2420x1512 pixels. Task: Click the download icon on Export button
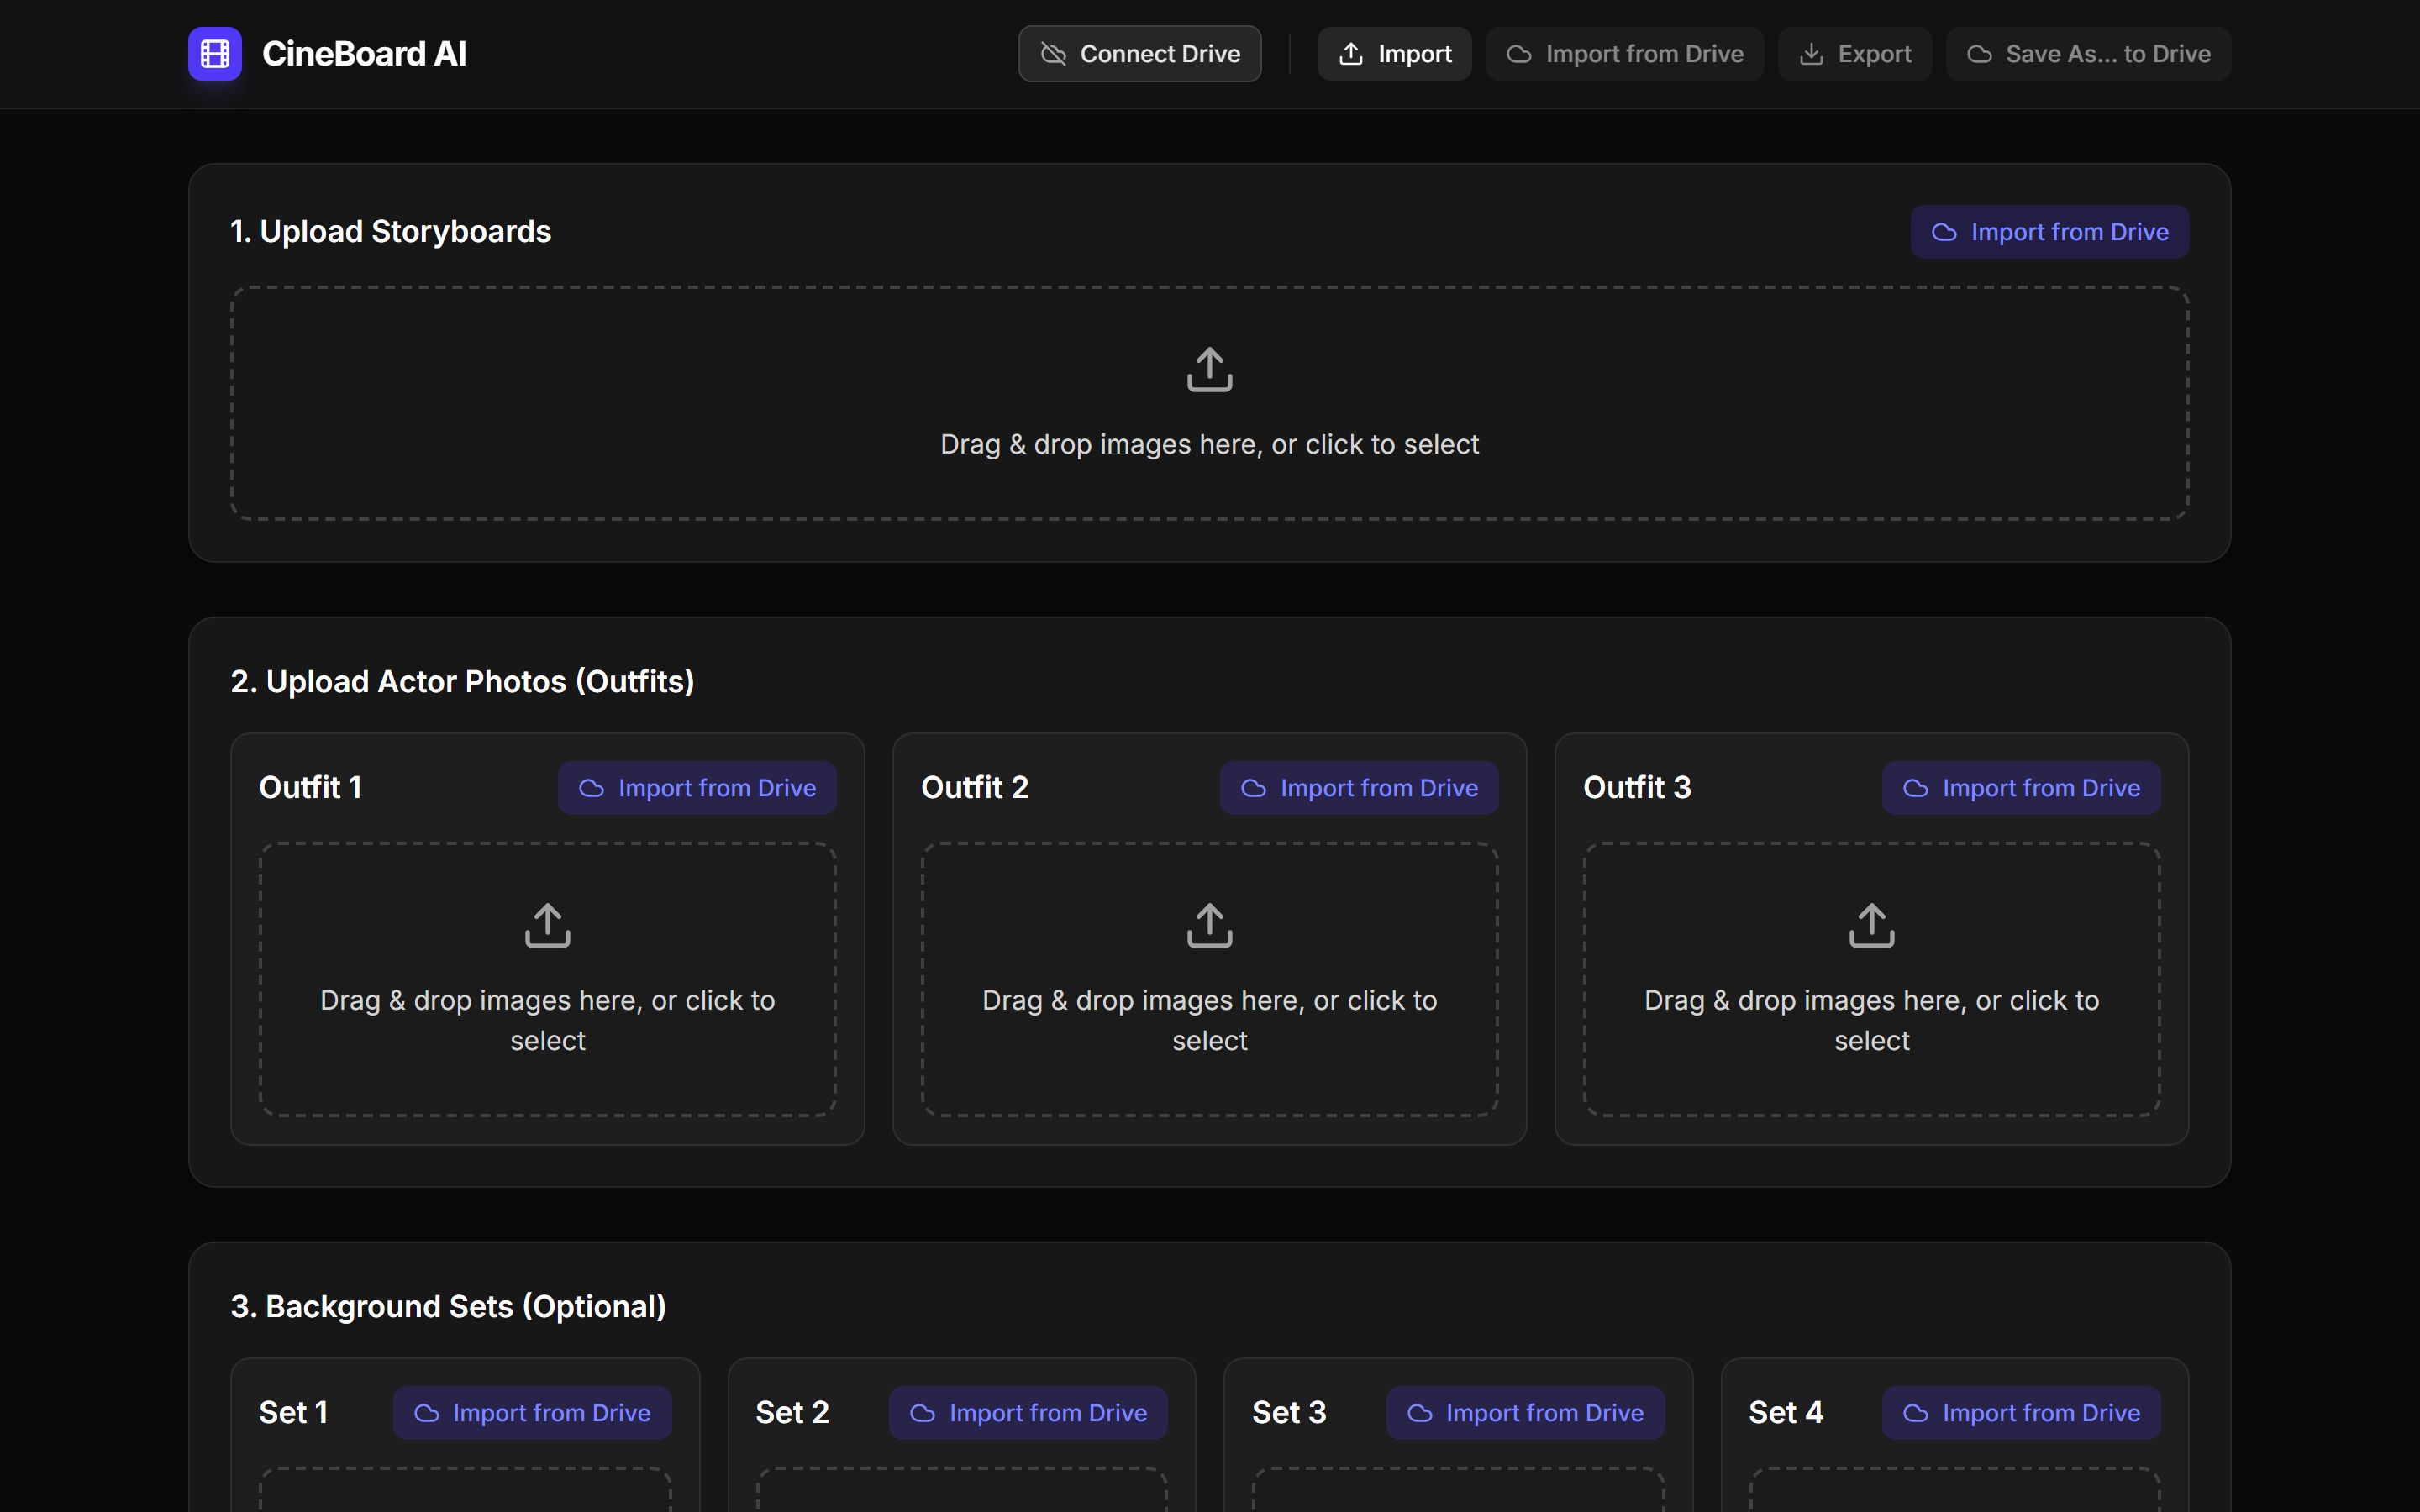[1811, 54]
